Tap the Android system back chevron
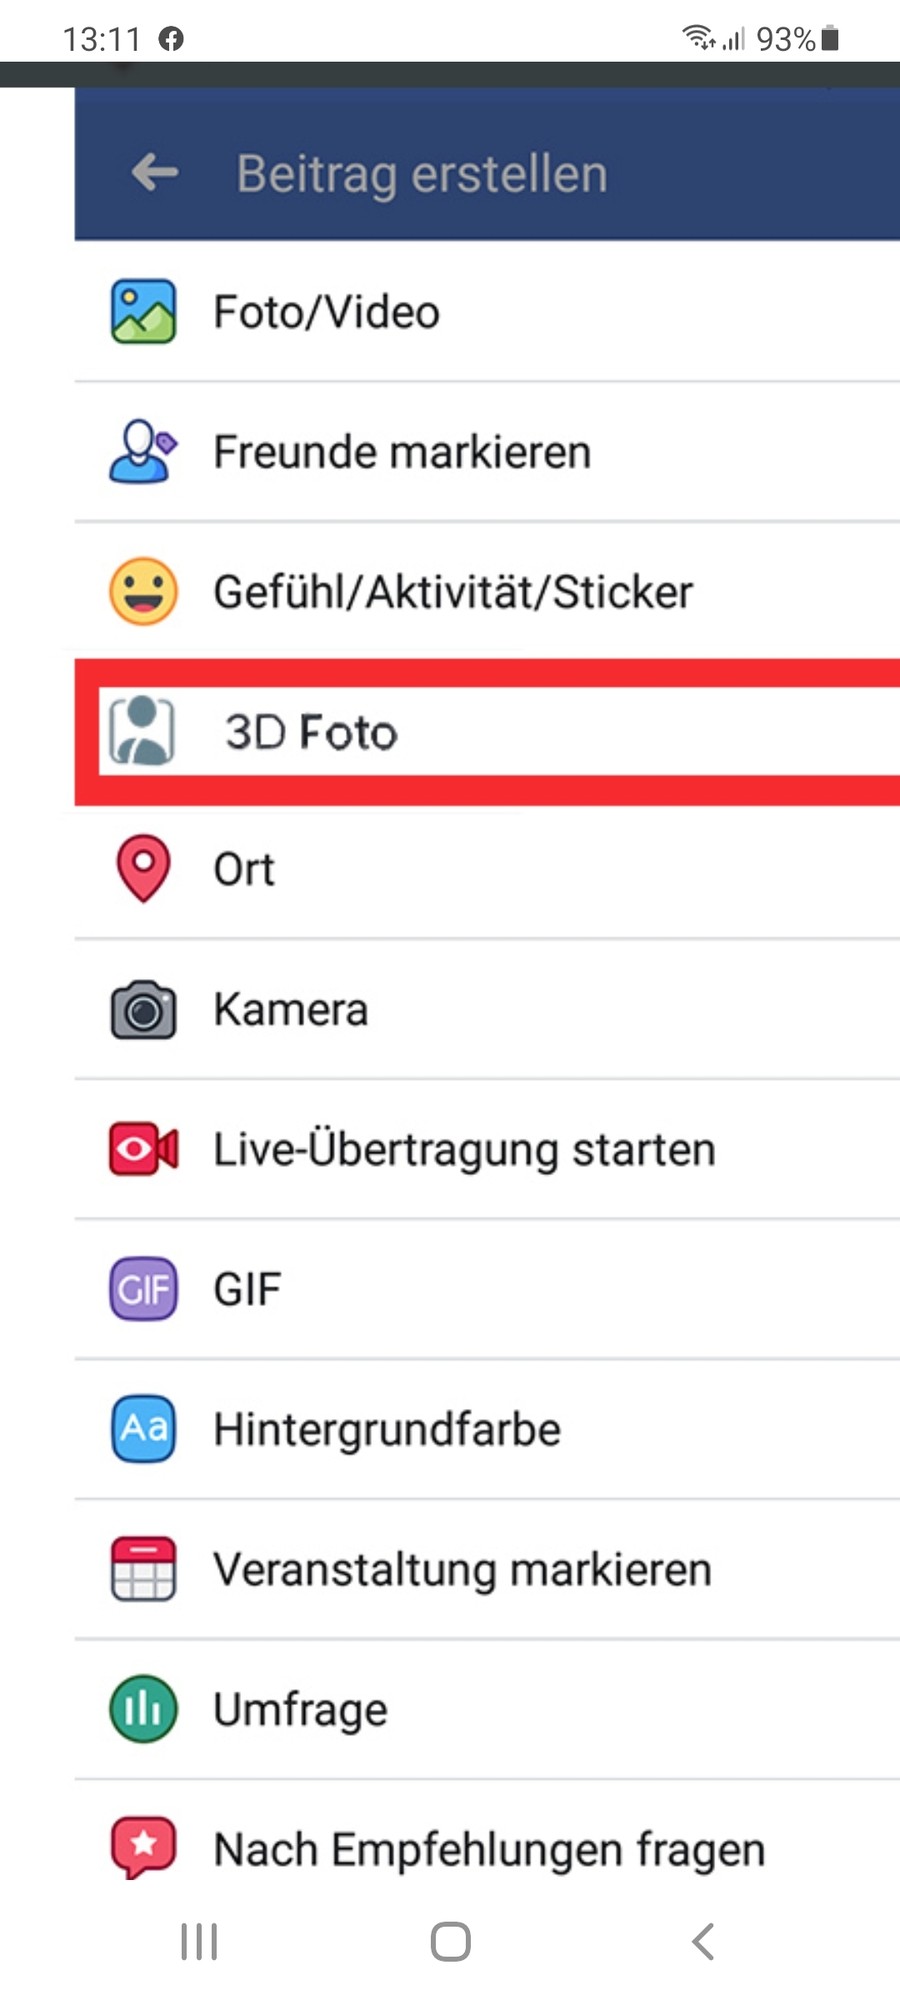The width and height of the screenshot is (900, 2000). point(703,1942)
